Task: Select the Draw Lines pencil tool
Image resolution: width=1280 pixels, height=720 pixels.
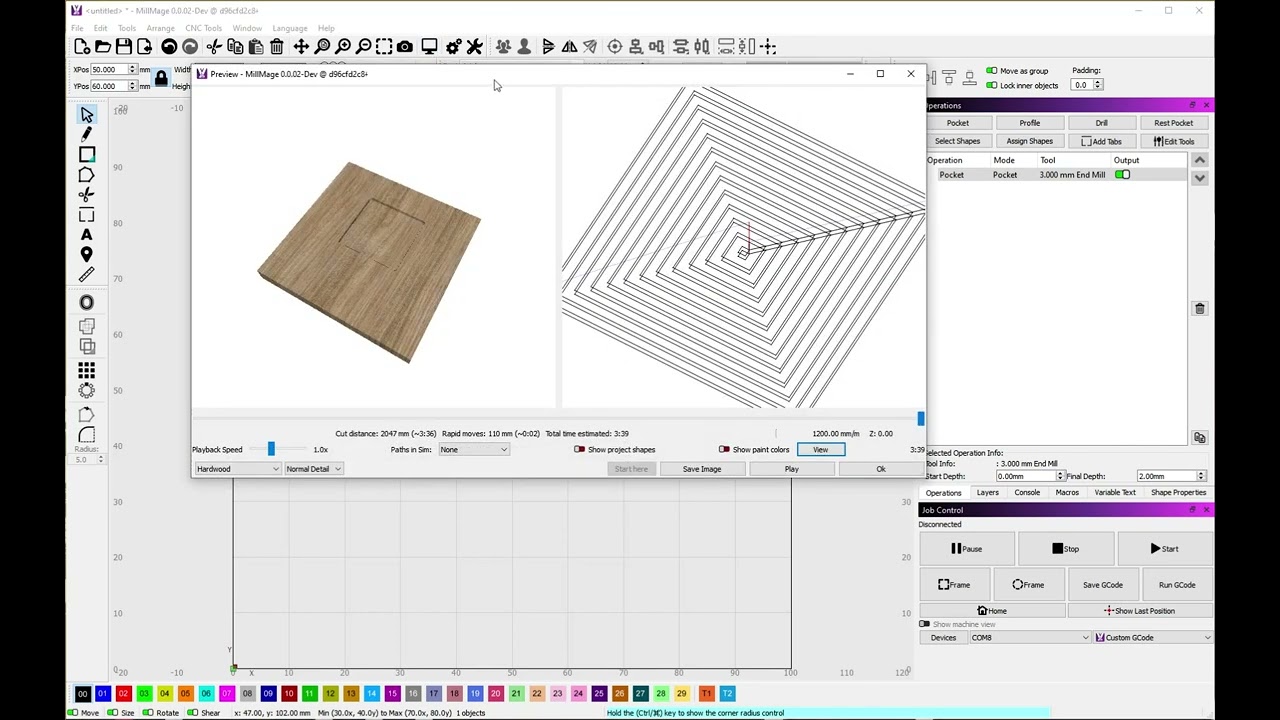Action: tap(87, 135)
